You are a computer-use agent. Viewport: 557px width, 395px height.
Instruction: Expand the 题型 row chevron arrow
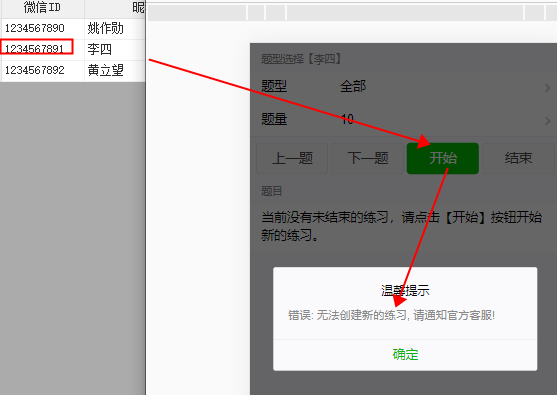[547, 88]
